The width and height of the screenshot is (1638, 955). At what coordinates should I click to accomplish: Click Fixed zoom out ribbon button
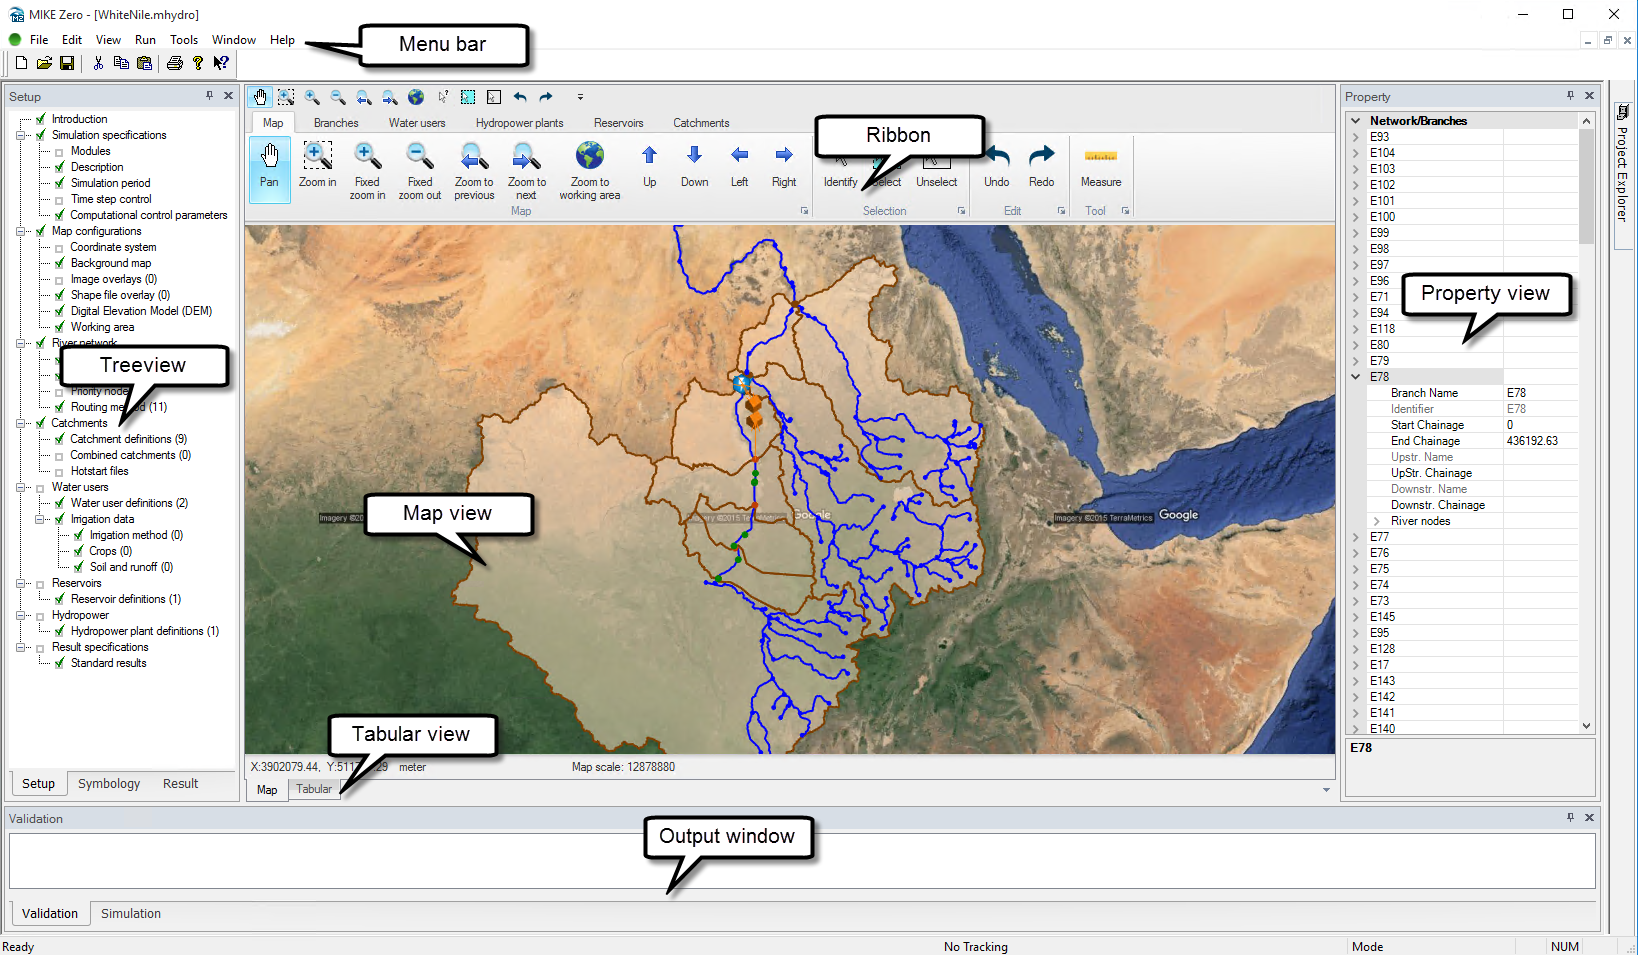[x=420, y=171]
